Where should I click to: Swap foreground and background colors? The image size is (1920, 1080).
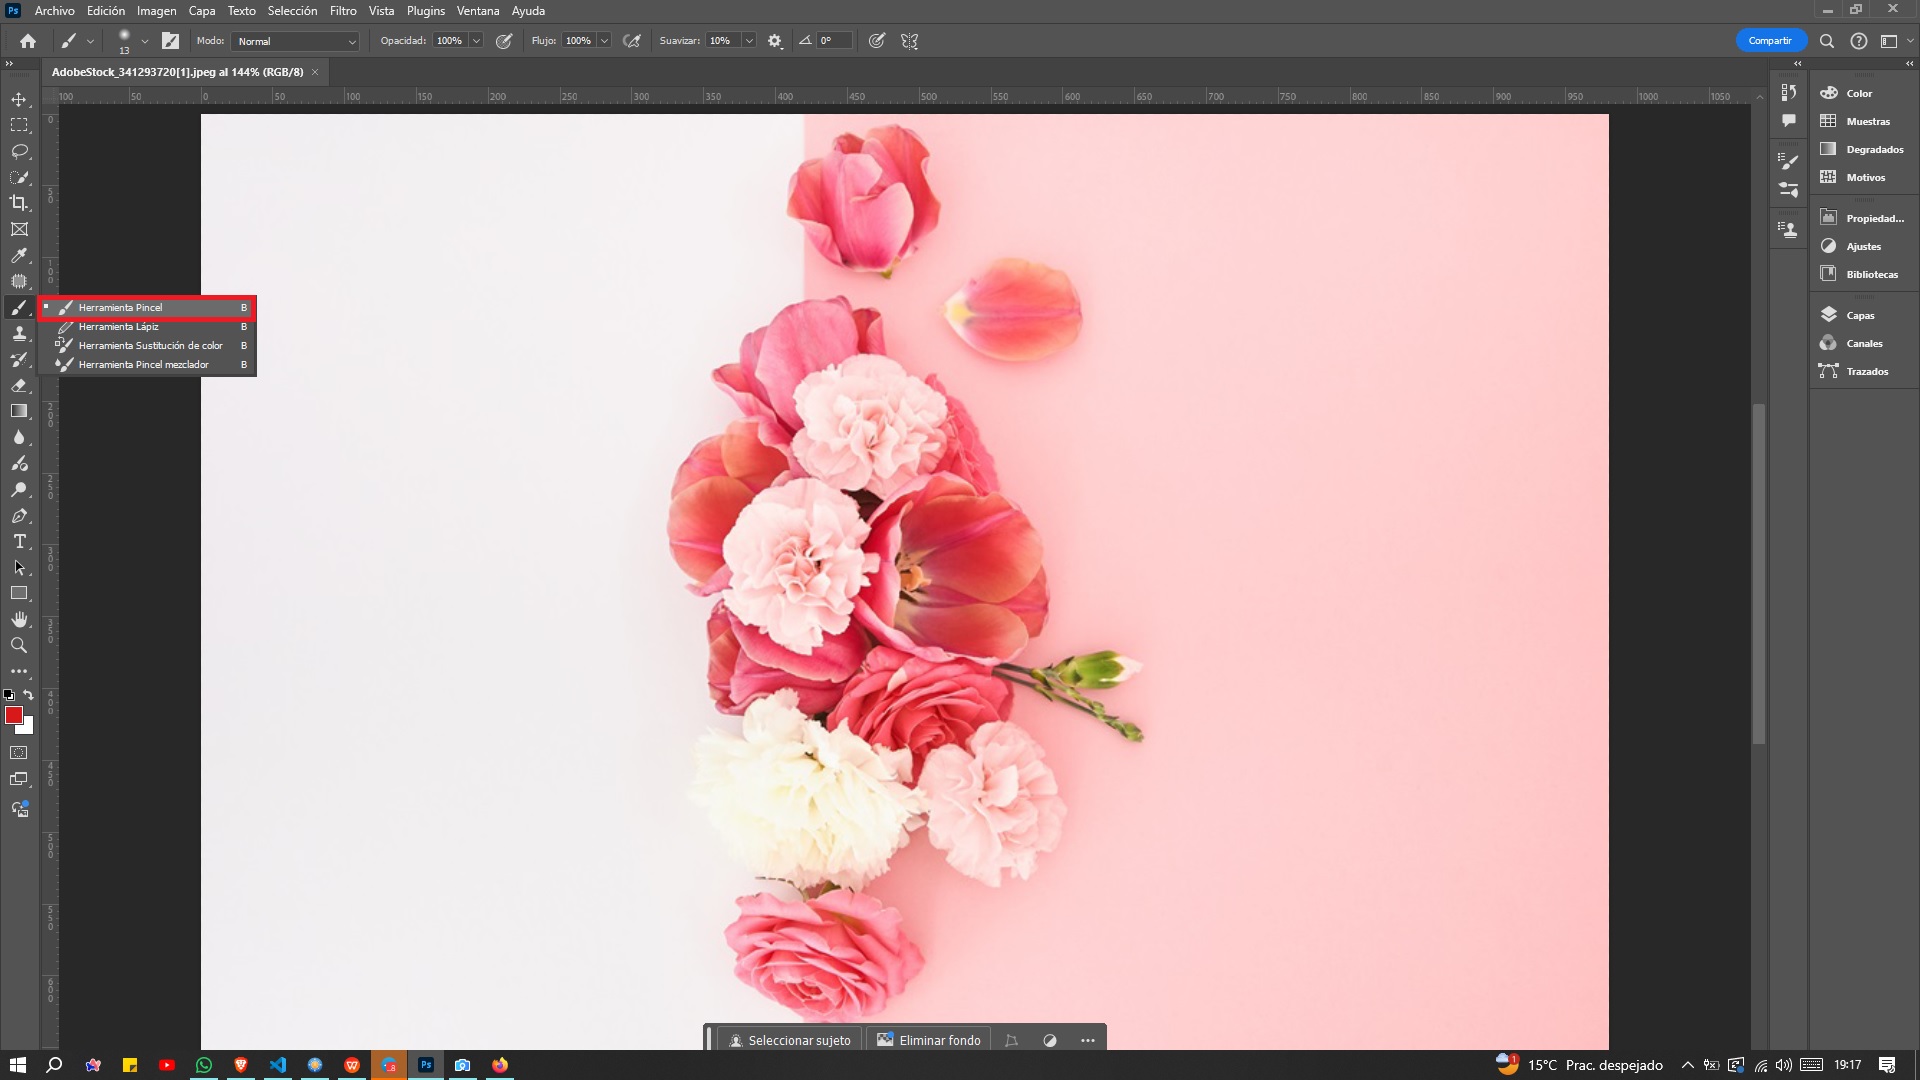(x=29, y=695)
